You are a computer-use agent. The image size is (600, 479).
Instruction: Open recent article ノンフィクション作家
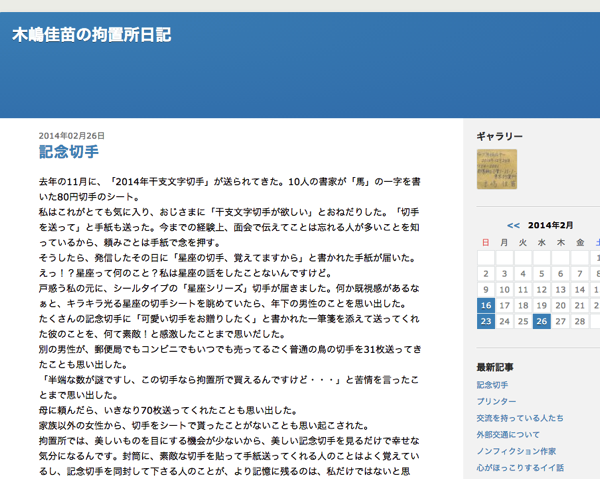(x=516, y=451)
